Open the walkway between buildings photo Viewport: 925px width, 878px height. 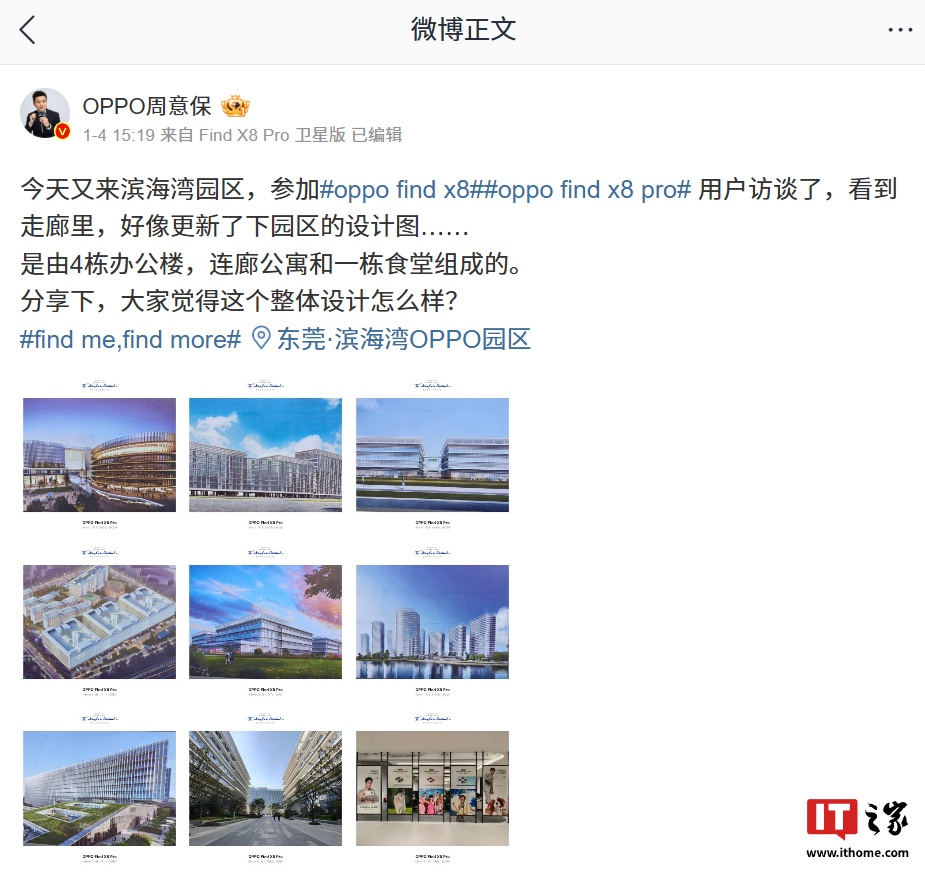click(x=265, y=788)
